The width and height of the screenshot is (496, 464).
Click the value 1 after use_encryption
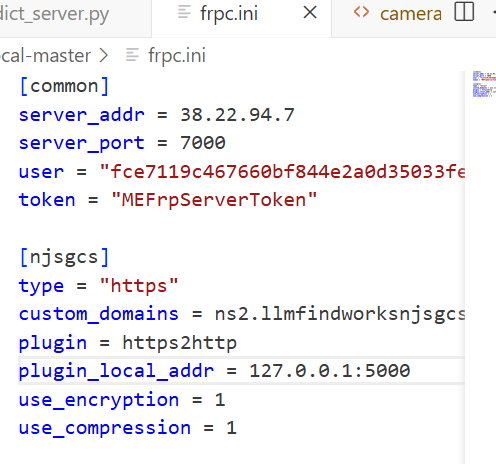(x=220, y=400)
